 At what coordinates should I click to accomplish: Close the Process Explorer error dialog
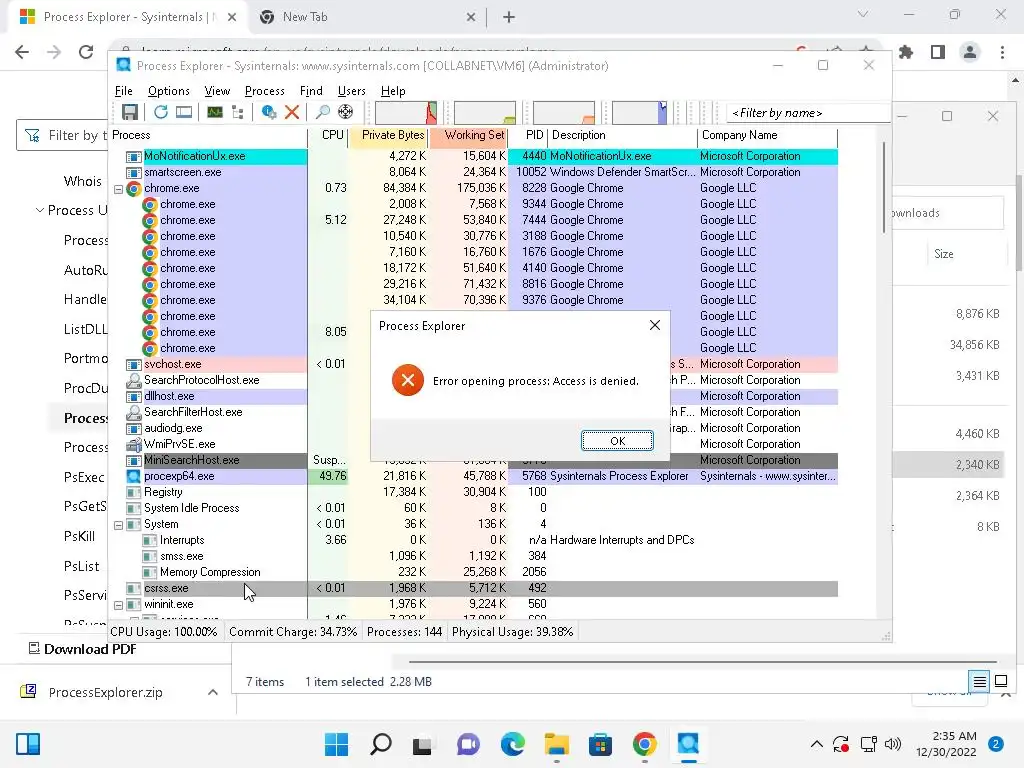tap(655, 325)
